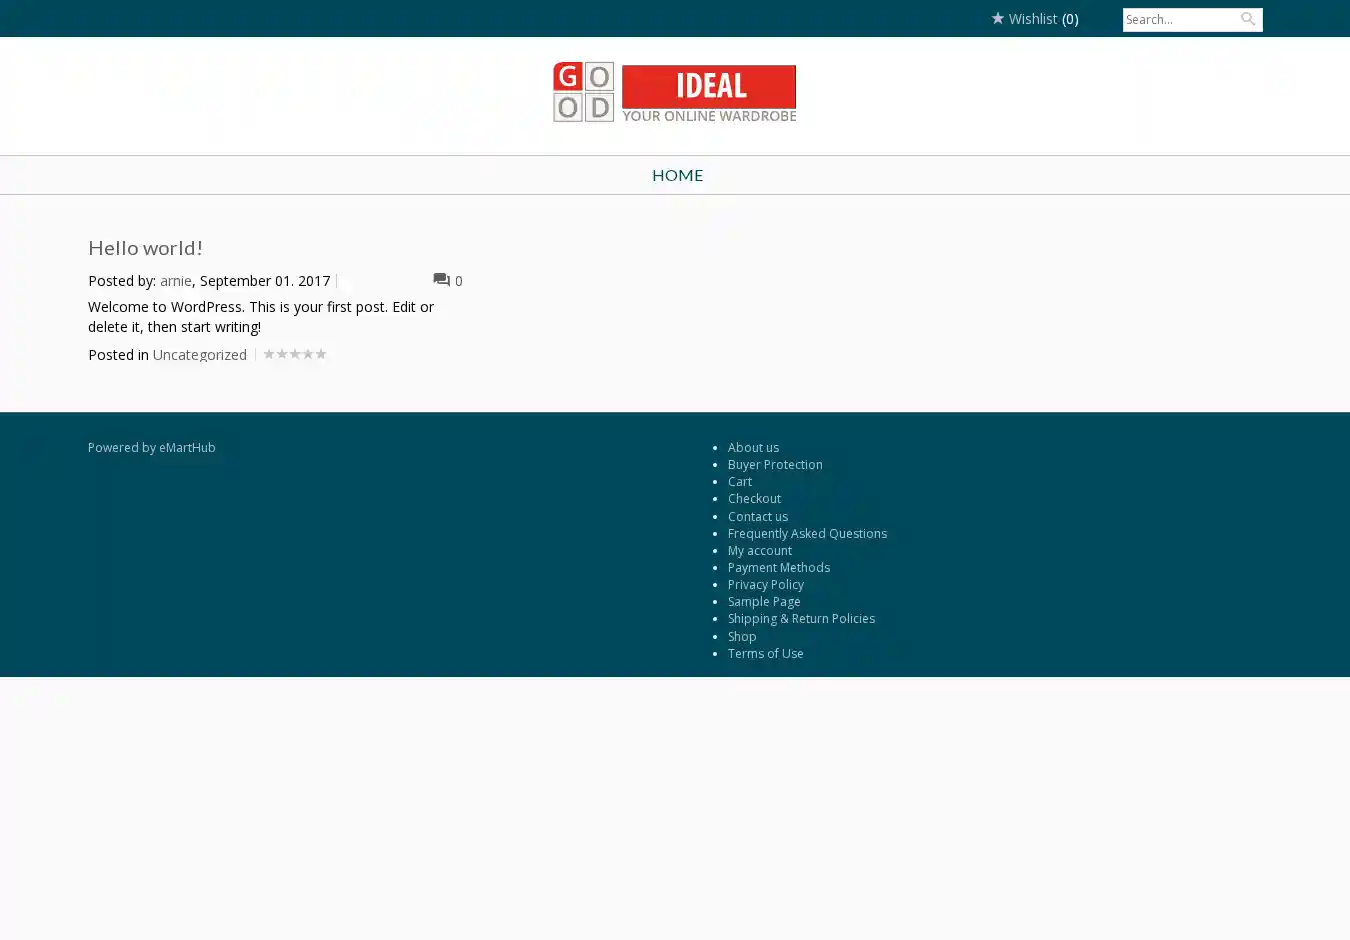Open author arnie's profile link

(175, 281)
